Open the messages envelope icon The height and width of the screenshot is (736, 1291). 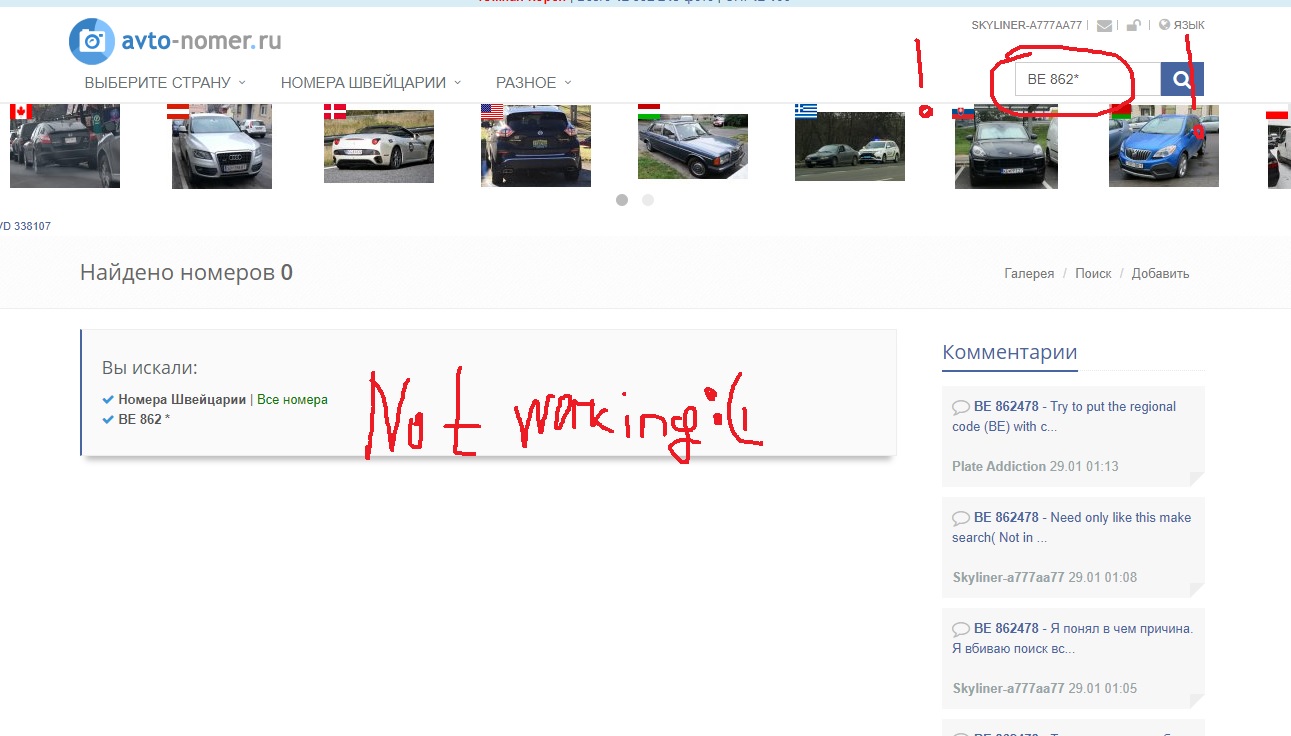point(1104,25)
